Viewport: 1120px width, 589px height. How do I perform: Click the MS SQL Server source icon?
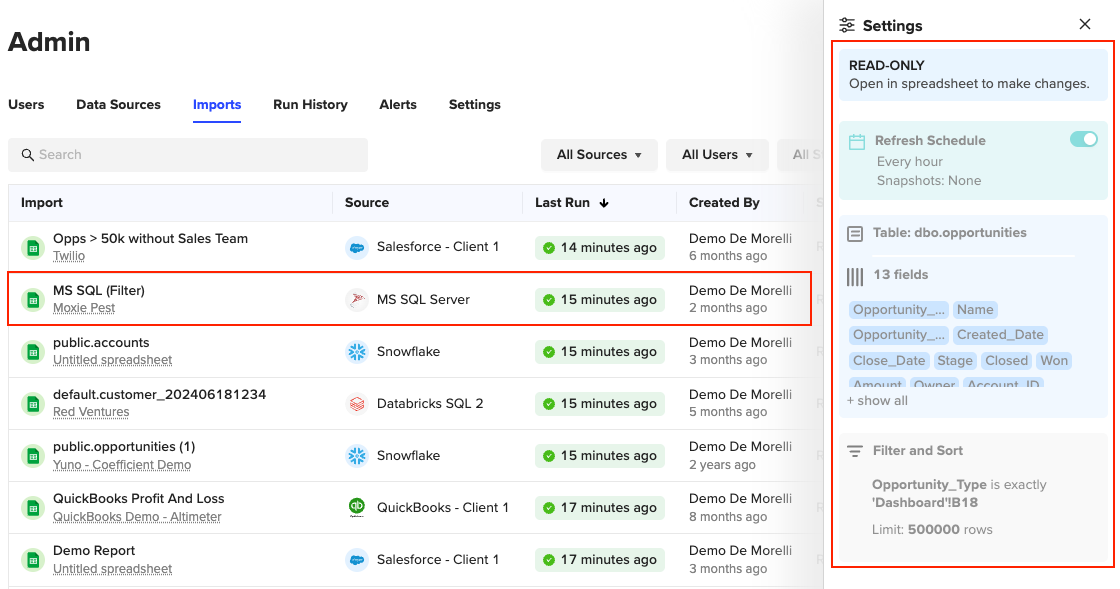[x=357, y=299]
